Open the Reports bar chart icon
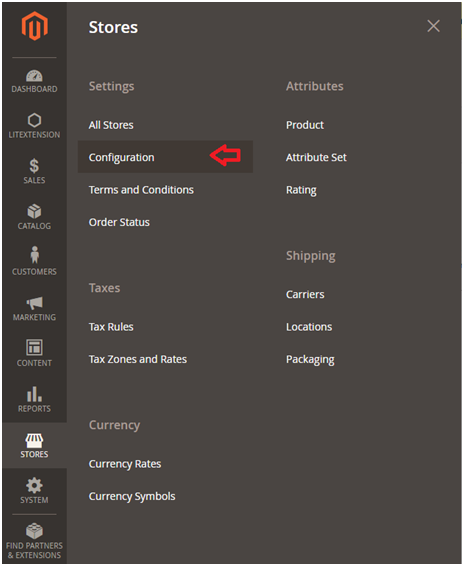Image resolution: width=464 pixels, height=566 pixels. coord(34,394)
